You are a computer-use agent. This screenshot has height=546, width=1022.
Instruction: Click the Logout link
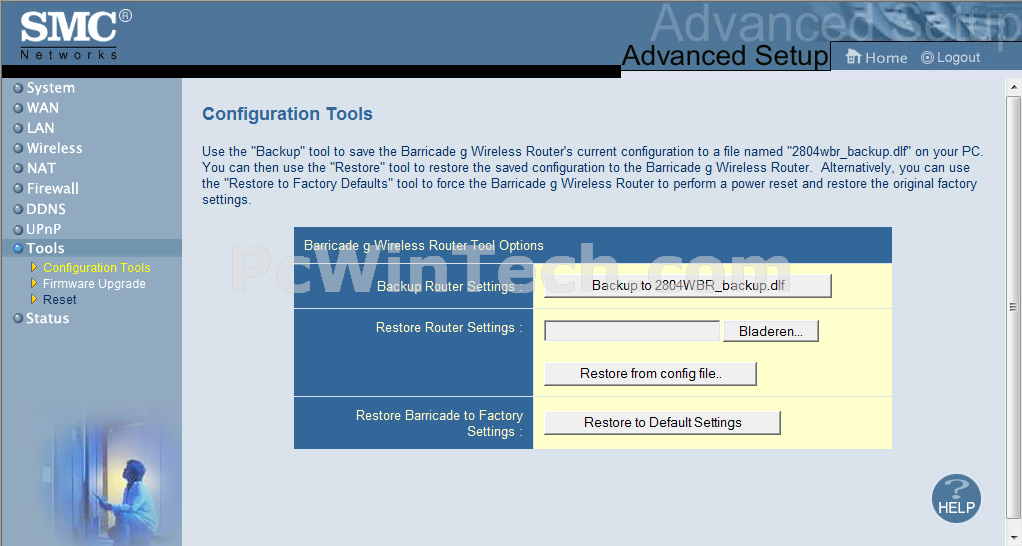pos(958,57)
